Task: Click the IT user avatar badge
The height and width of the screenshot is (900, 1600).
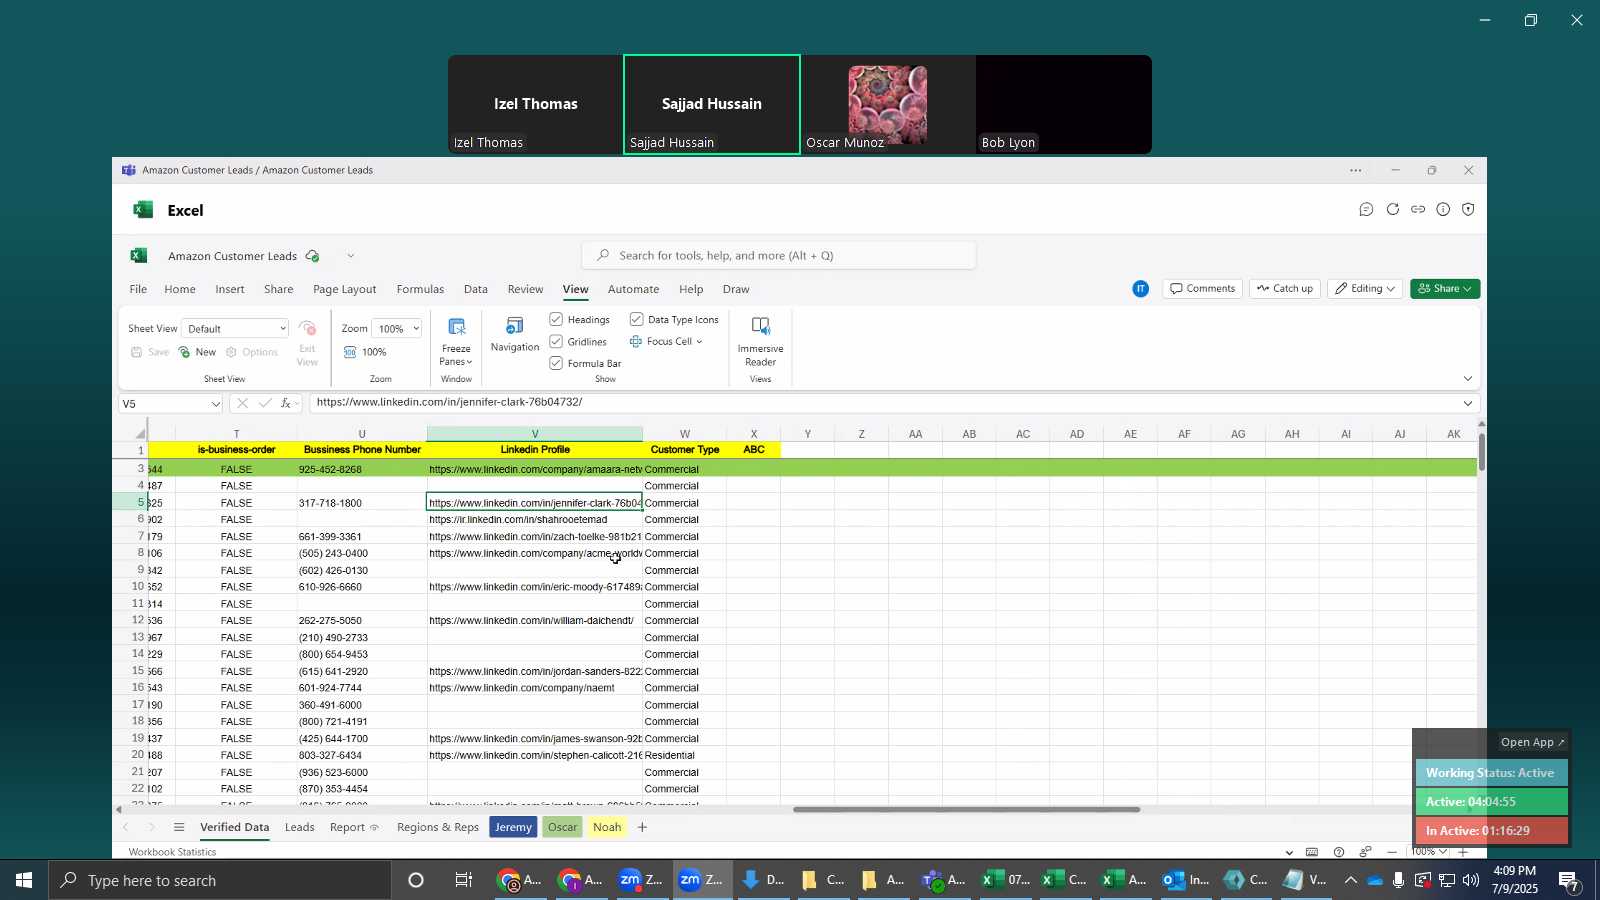Action: [x=1141, y=289]
